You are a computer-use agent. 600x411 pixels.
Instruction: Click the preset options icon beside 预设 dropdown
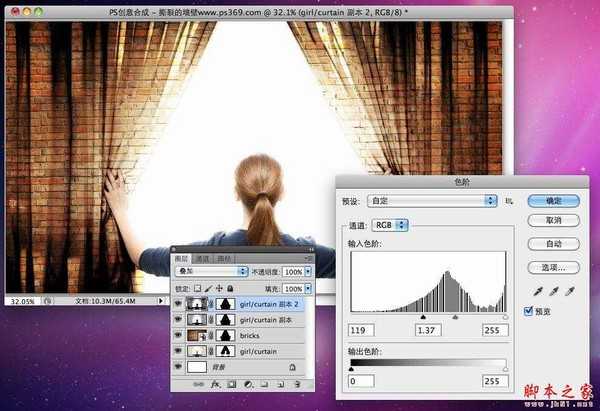(508, 201)
